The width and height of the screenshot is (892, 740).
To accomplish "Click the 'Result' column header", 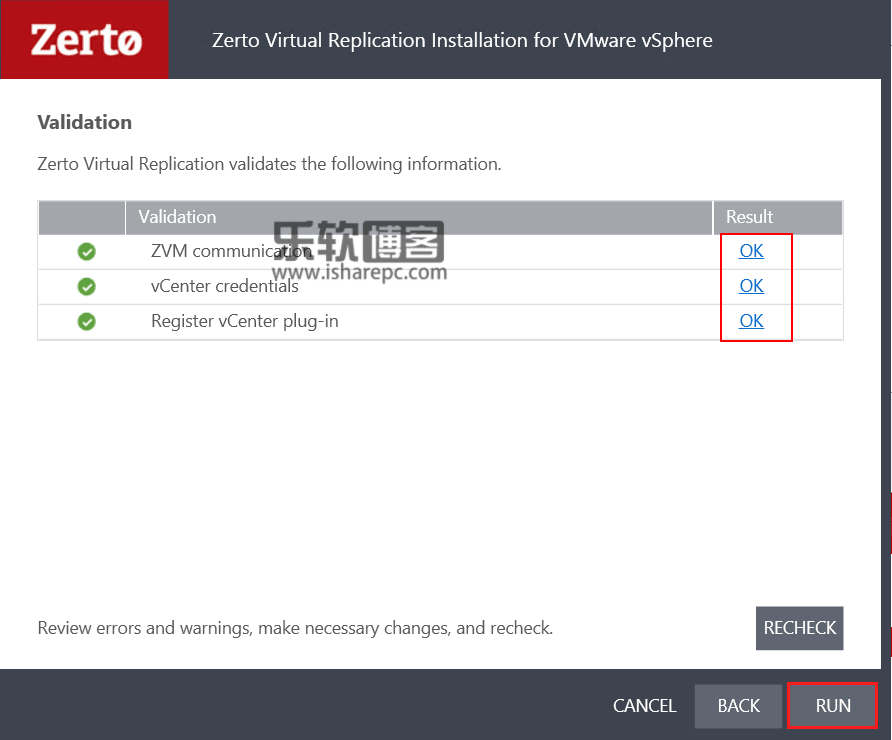I will tap(778, 217).
